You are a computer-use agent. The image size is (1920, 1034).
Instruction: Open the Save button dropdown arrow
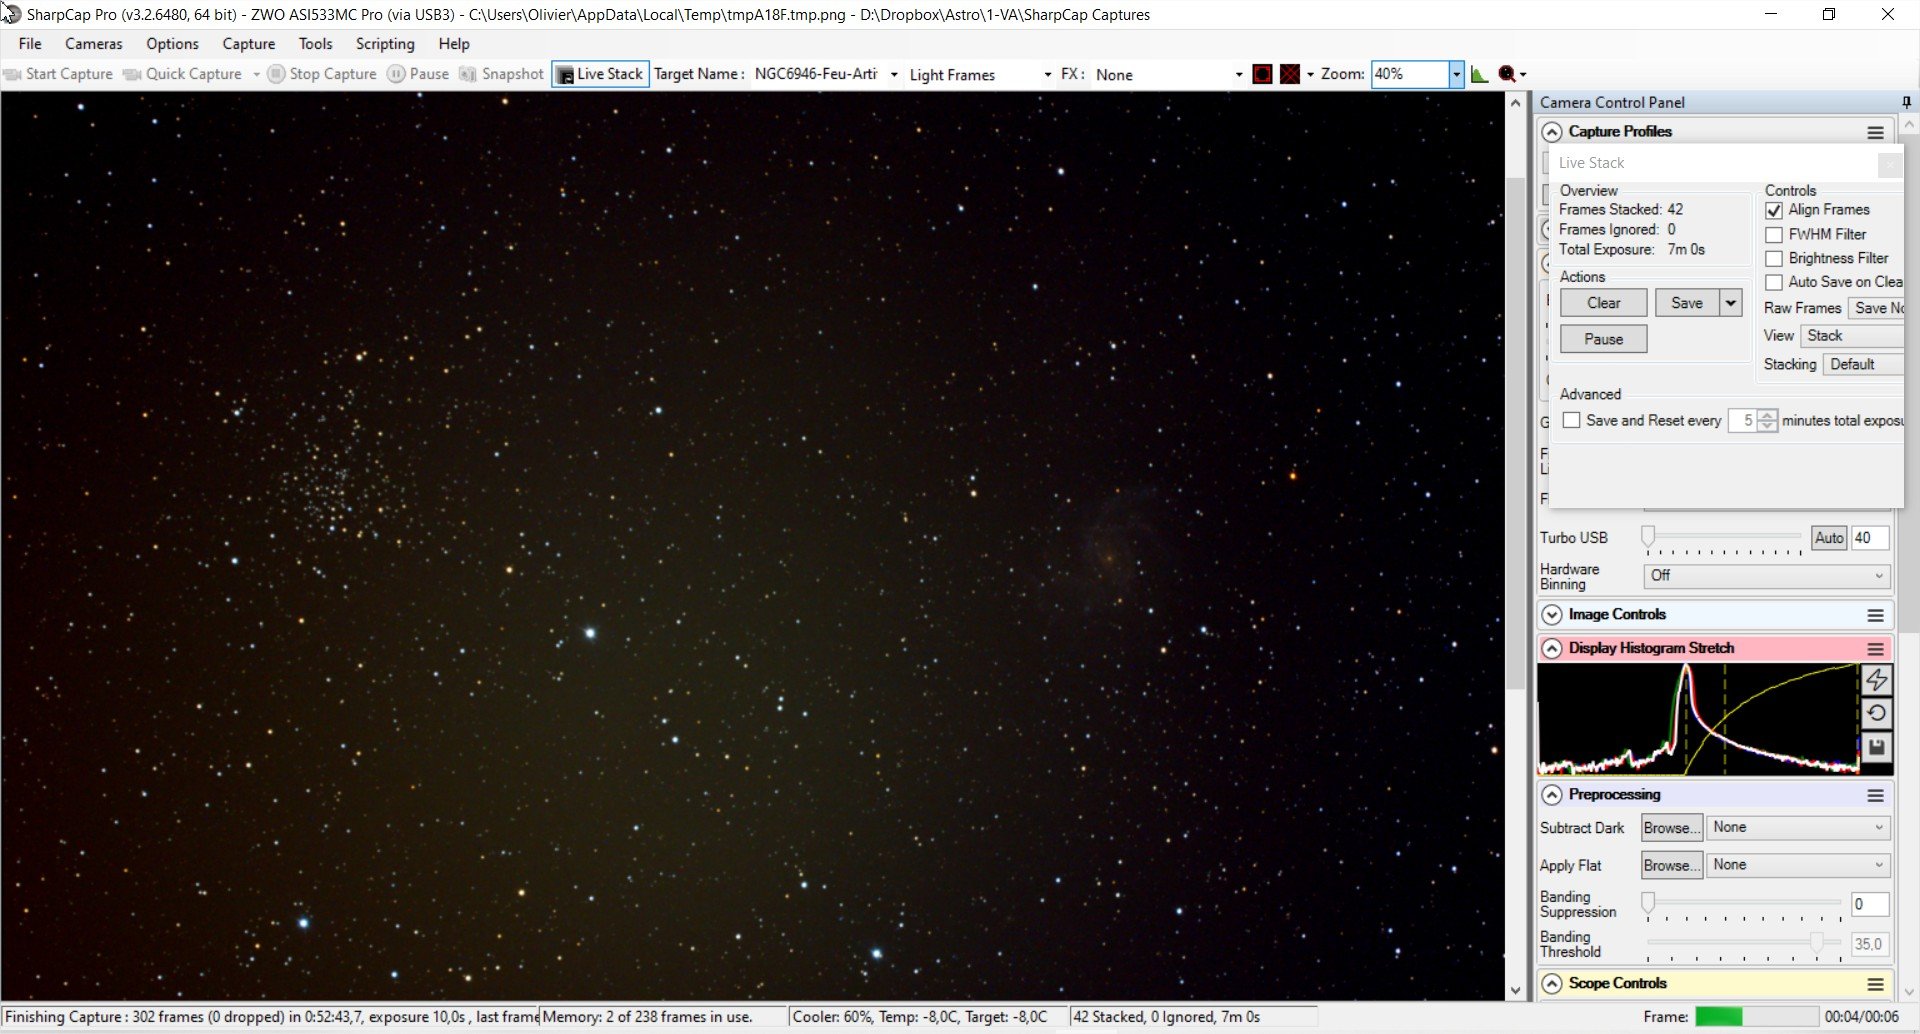click(x=1730, y=303)
